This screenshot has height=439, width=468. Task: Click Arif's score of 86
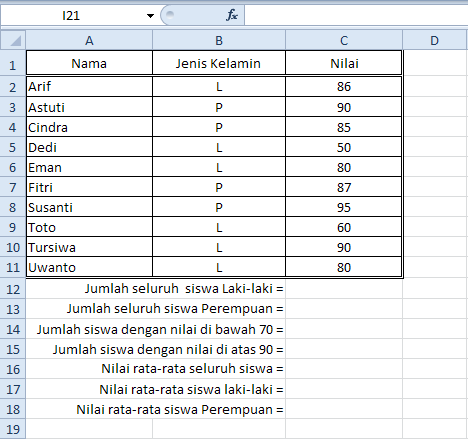[x=344, y=87]
